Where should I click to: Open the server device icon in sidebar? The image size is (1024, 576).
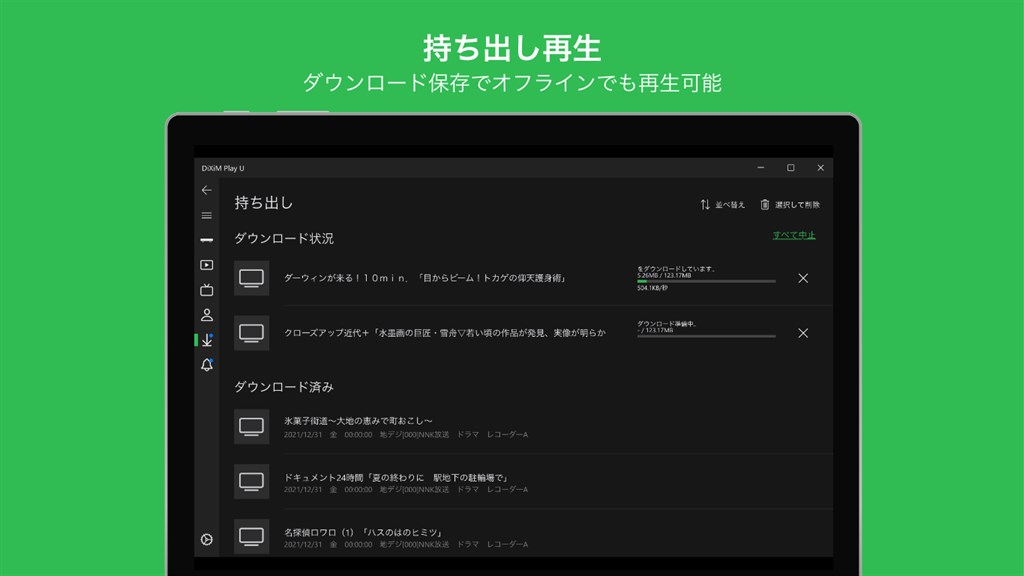coord(206,240)
